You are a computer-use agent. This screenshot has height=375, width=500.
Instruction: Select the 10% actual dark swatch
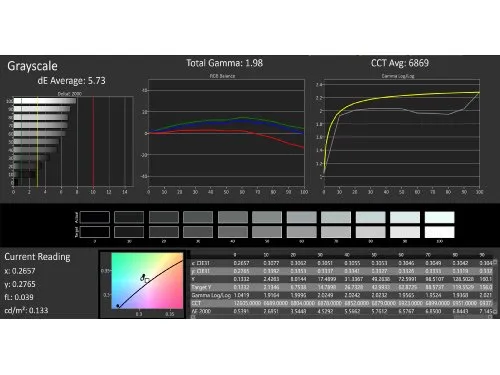coord(129,217)
